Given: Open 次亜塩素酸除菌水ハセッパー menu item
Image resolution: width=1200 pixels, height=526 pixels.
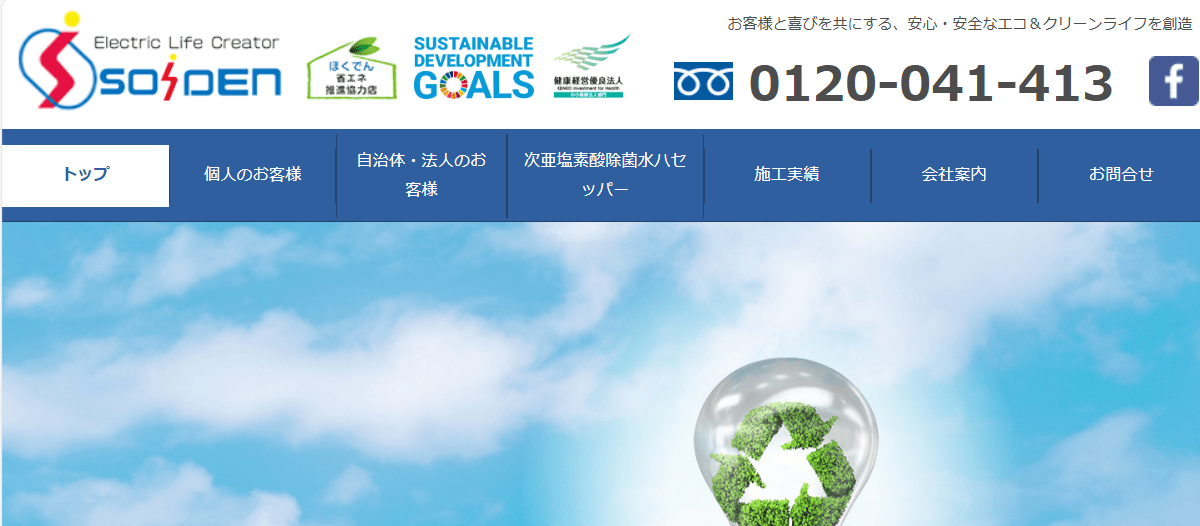Looking at the screenshot, I should point(605,175).
